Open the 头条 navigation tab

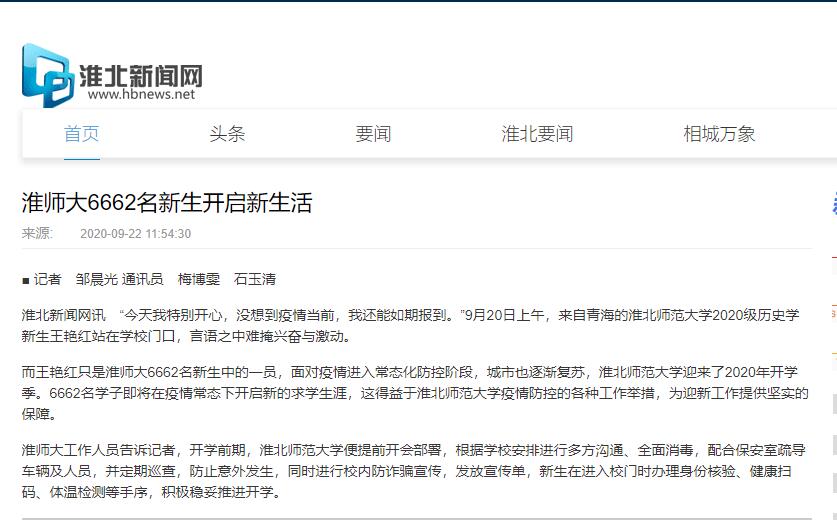tap(227, 134)
